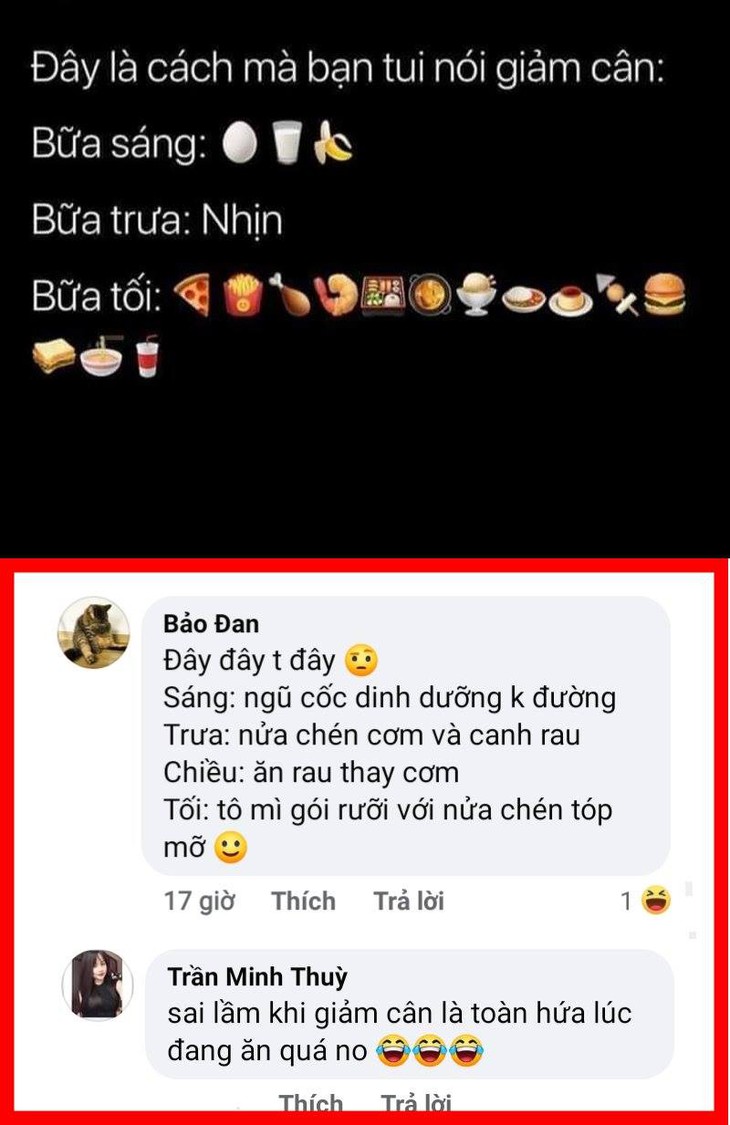Click the pizza slice emoji
Viewport: 730px width, 1125px height.
coord(192,294)
